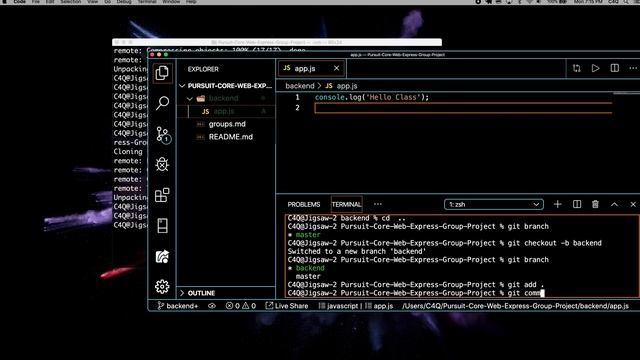Click backend in the breadcrumb
This screenshot has height=360, width=640.
pyautogui.click(x=300, y=86)
